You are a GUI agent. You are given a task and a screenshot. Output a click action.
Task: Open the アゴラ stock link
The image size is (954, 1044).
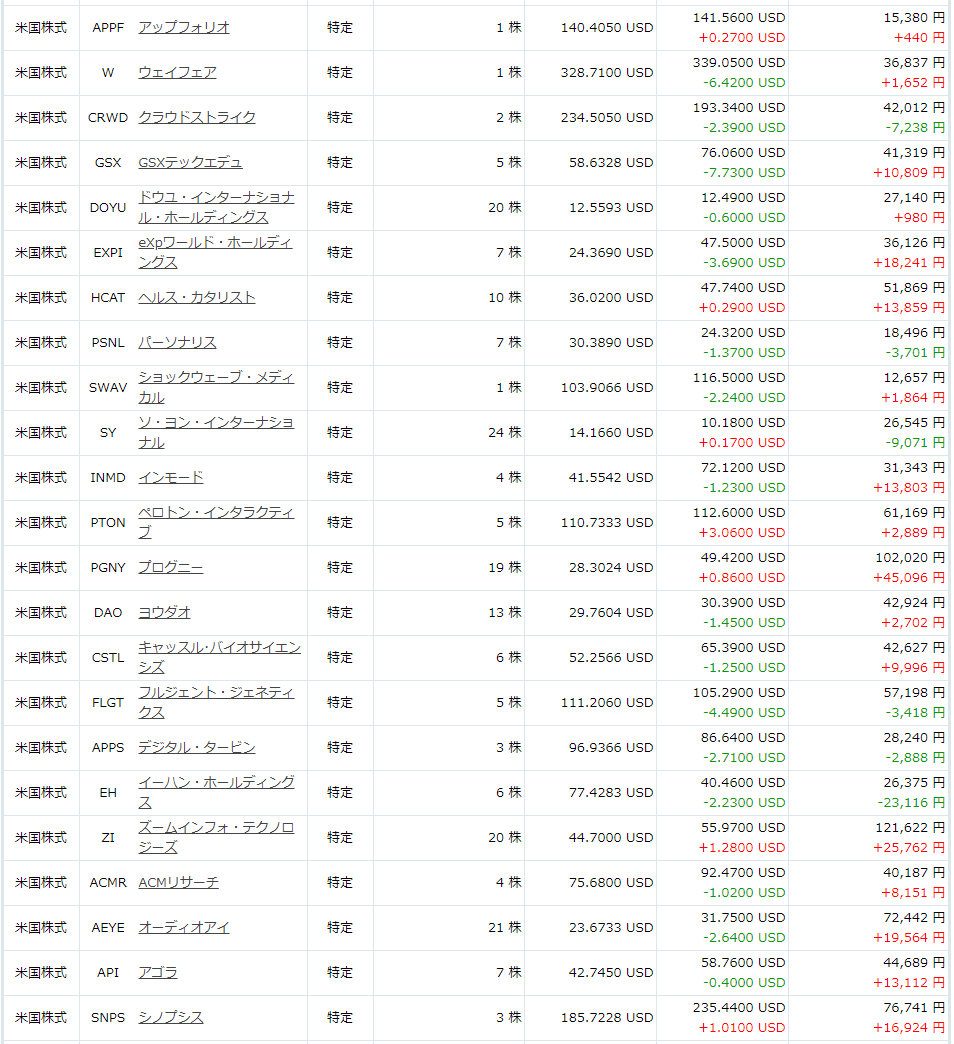point(158,973)
